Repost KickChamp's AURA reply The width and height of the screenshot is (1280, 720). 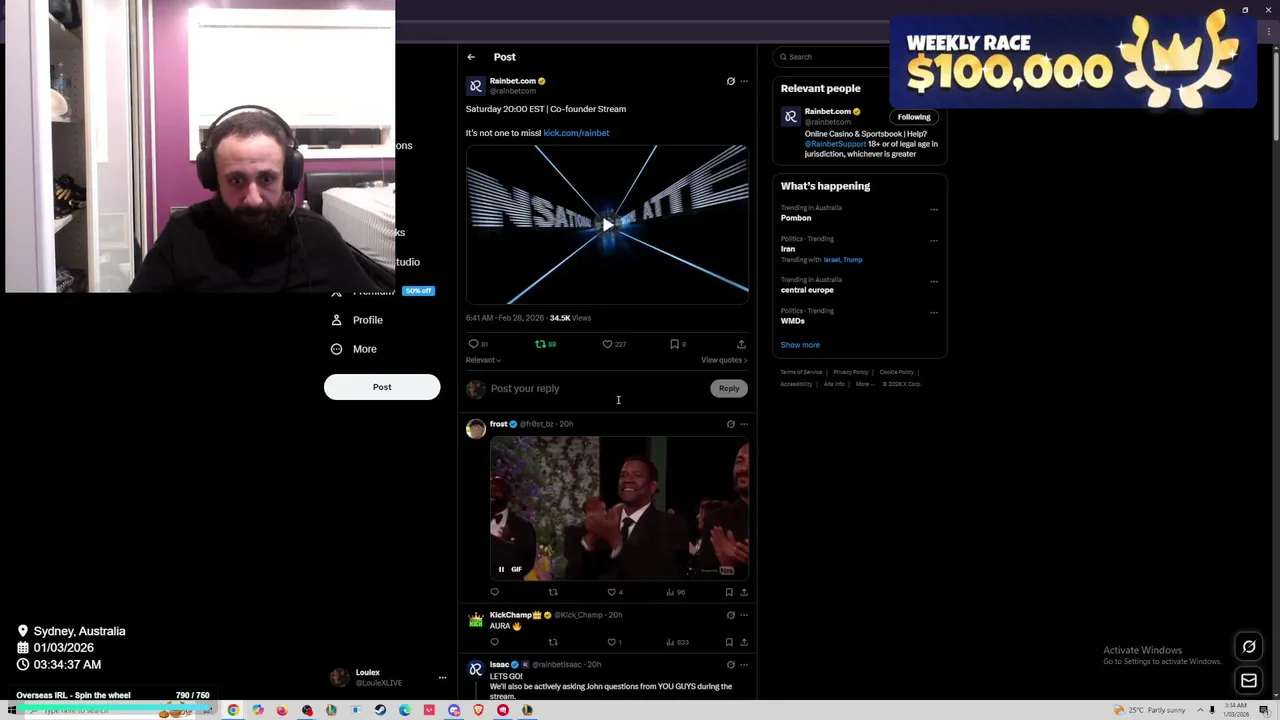point(552,642)
